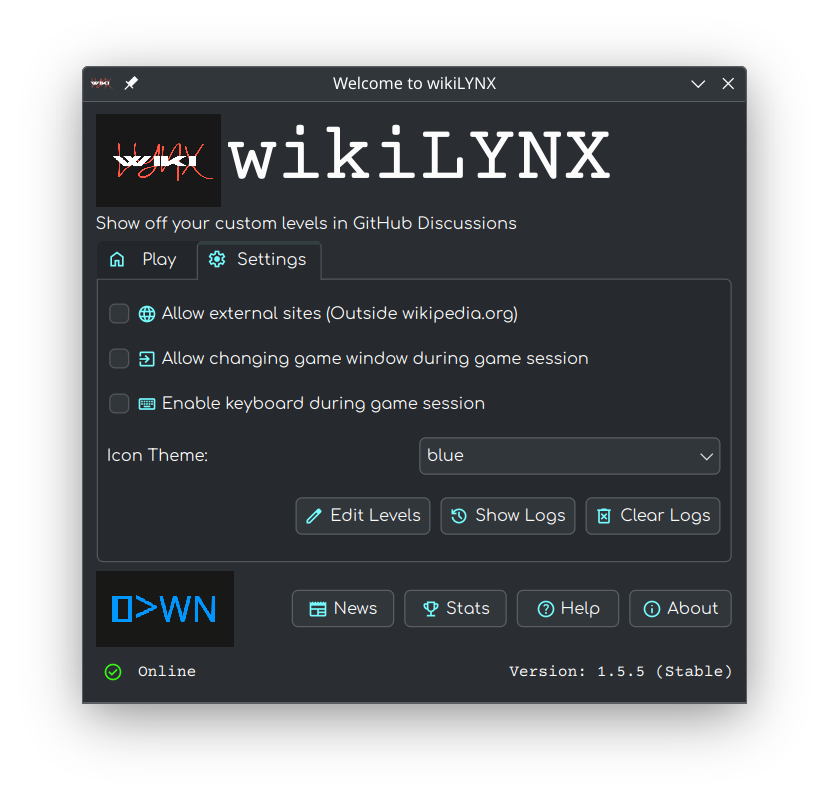Click the wikiLYNX logo image
Viewport: 828px width, 800px height.
(158, 160)
